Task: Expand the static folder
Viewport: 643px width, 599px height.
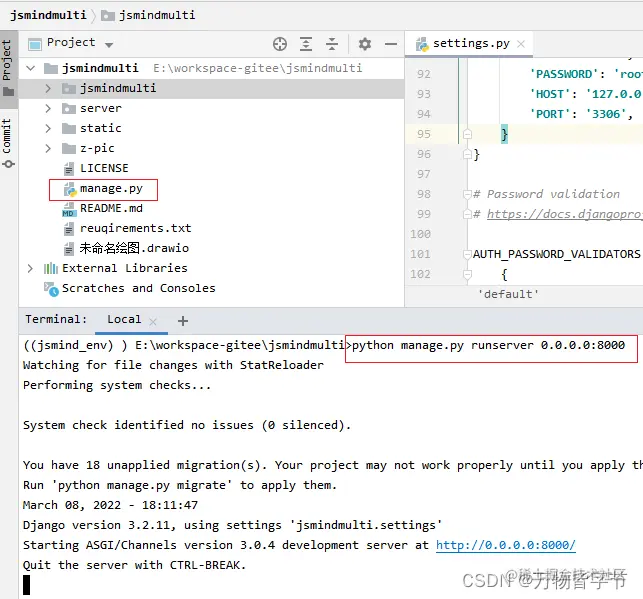Action: coord(48,128)
